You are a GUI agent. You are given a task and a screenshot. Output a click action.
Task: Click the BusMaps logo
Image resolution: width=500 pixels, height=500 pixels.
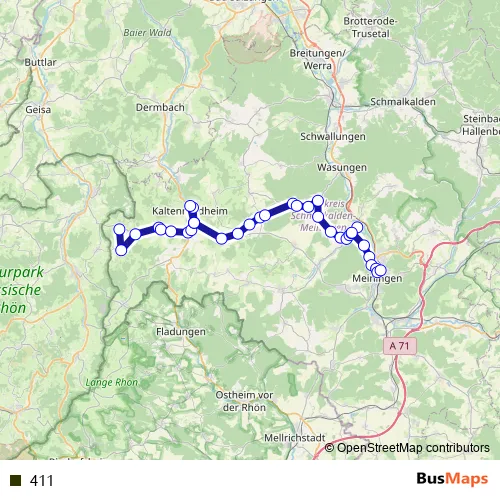coord(452,479)
